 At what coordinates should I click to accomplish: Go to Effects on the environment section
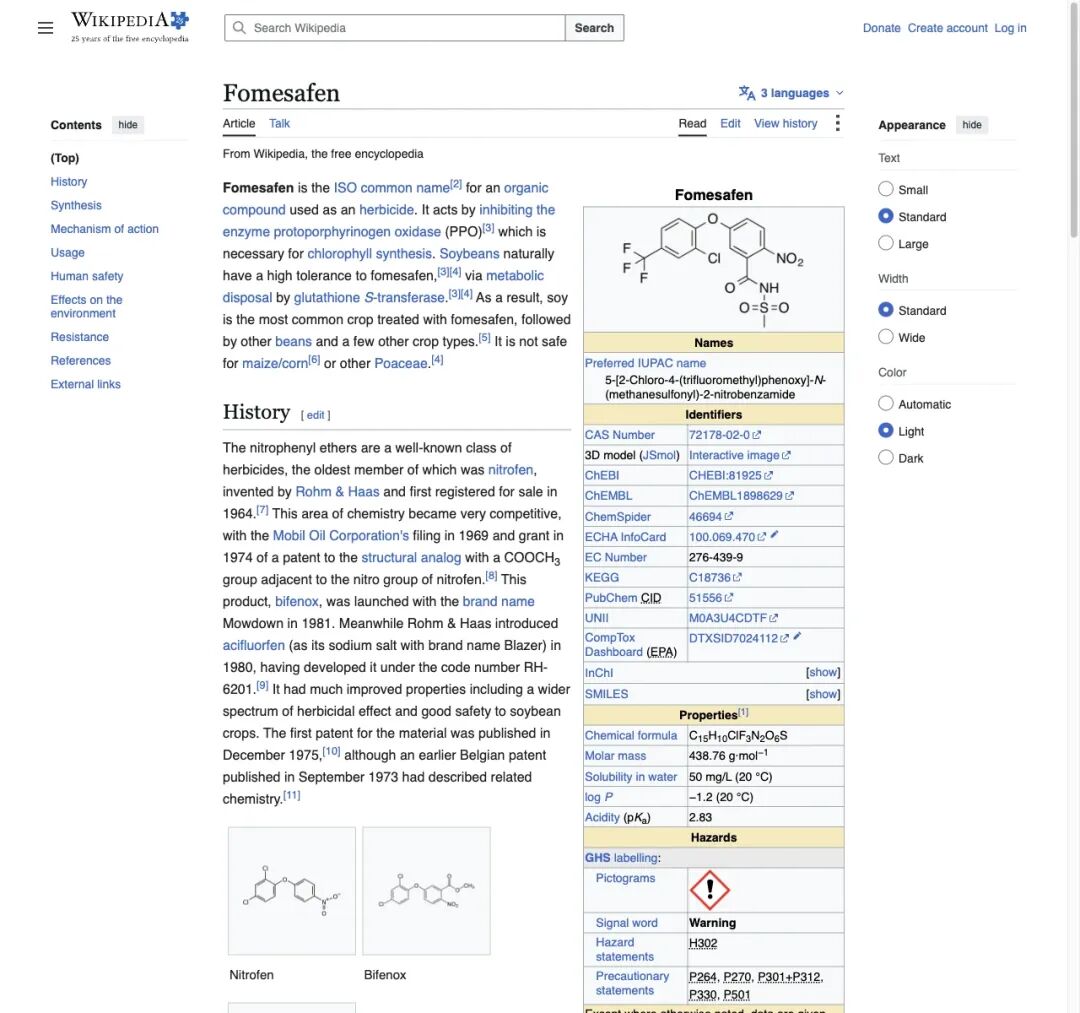[86, 306]
